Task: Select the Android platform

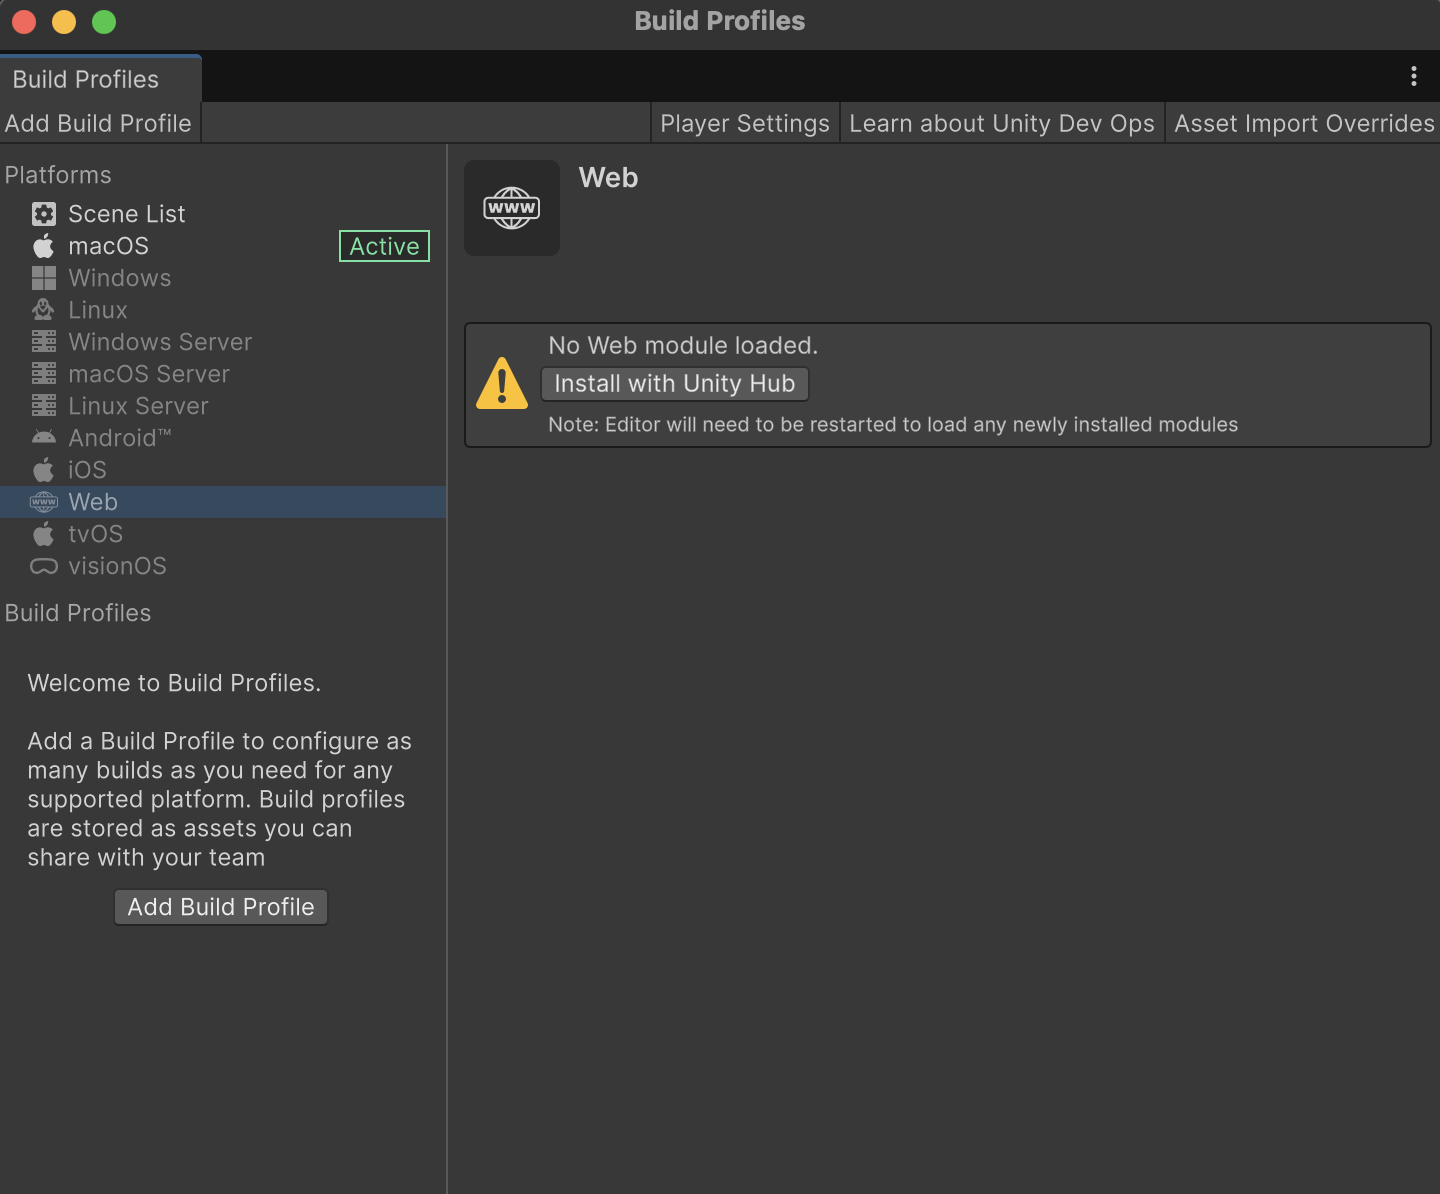Action: point(223,438)
